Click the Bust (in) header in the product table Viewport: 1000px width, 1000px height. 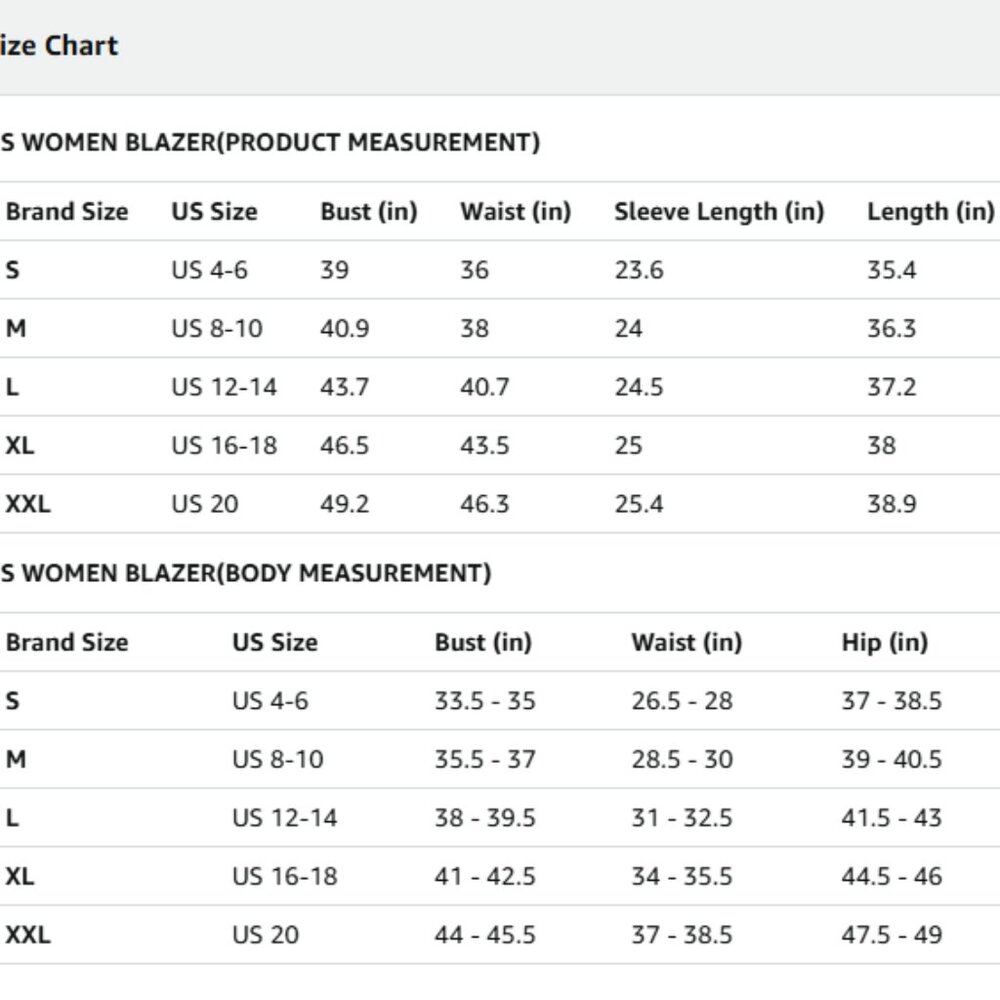(x=369, y=211)
